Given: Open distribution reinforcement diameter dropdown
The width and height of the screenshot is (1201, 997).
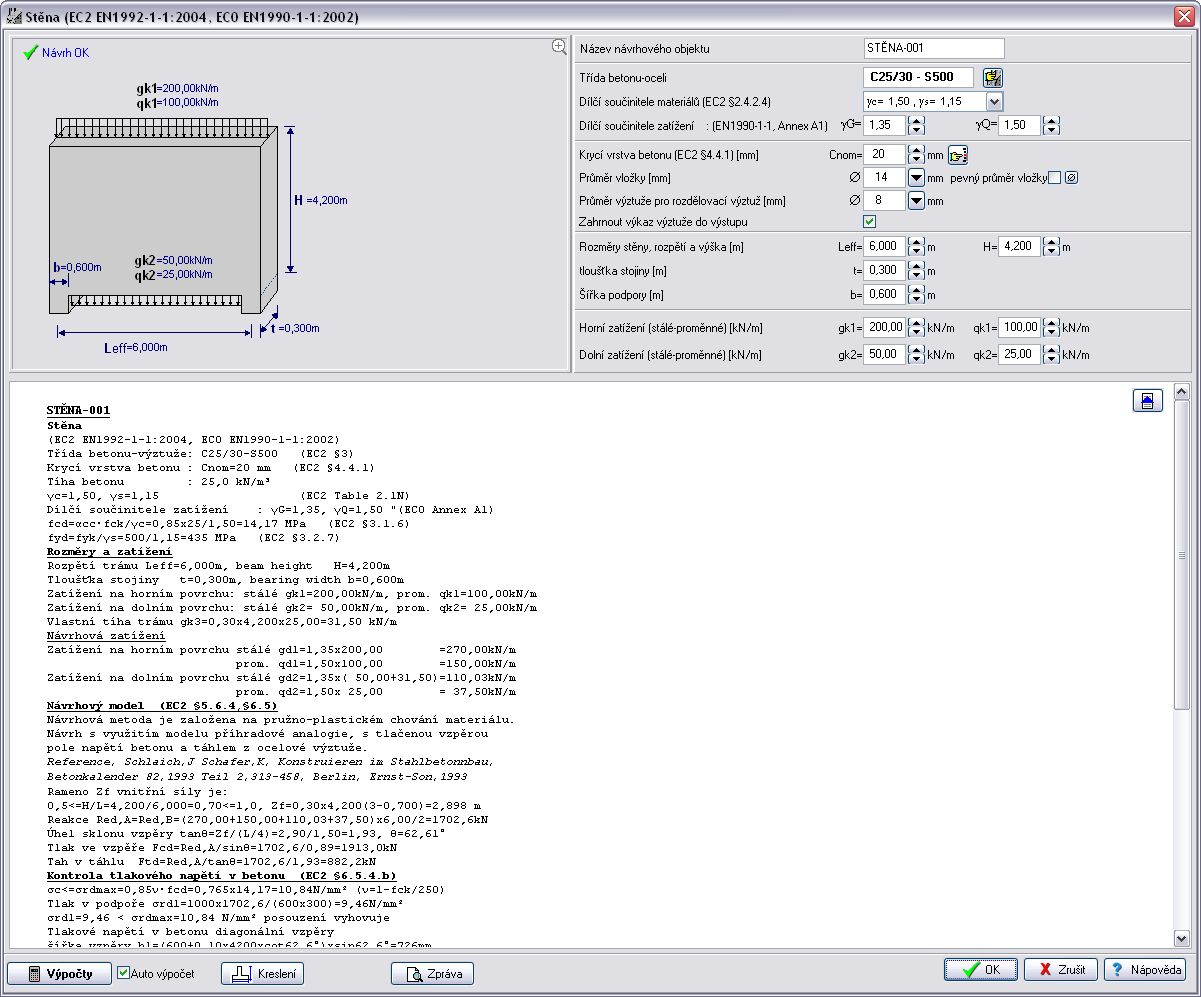Looking at the screenshot, I should [x=916, y=200].
